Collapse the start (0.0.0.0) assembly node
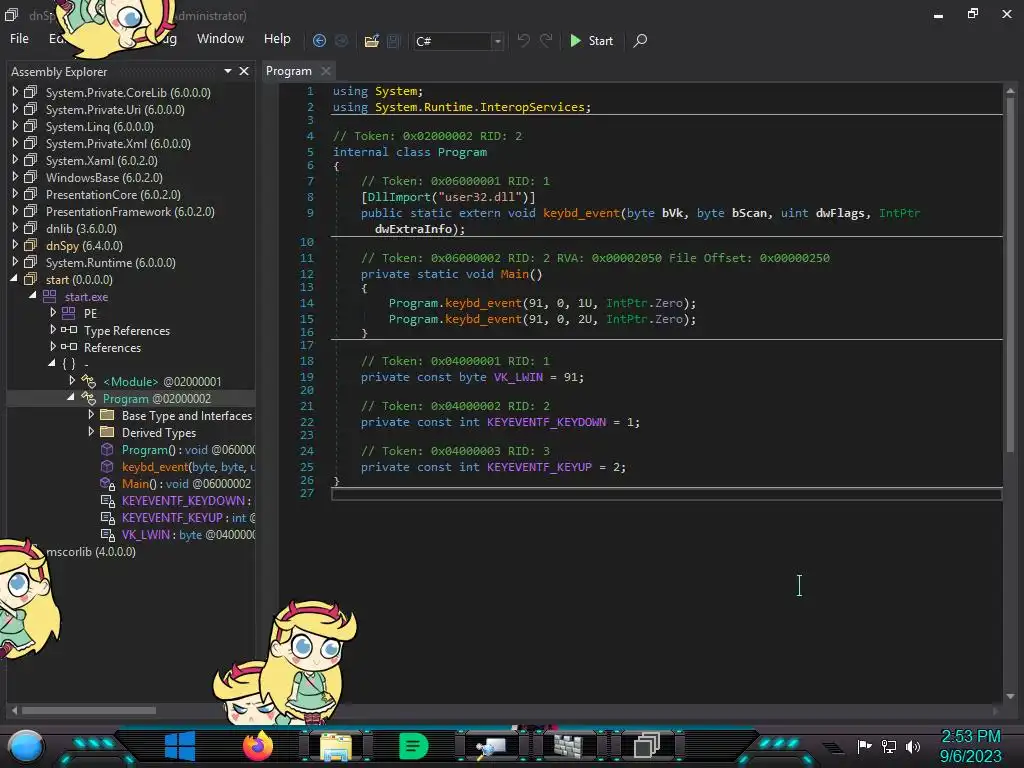 point(14,279)
